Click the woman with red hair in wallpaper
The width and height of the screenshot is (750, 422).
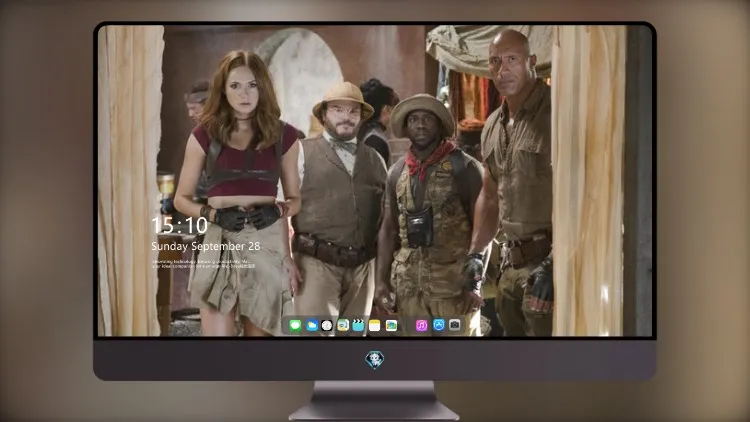coord(239,191)
